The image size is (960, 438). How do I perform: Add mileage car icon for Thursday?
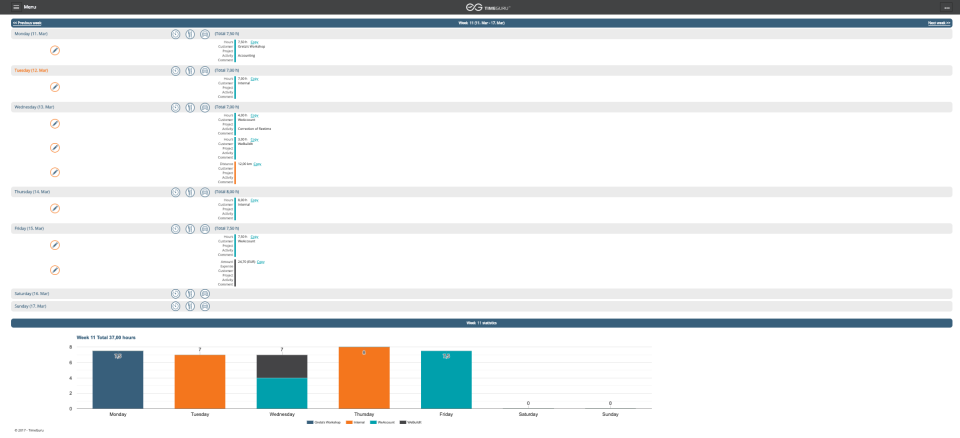coord(205,192)
